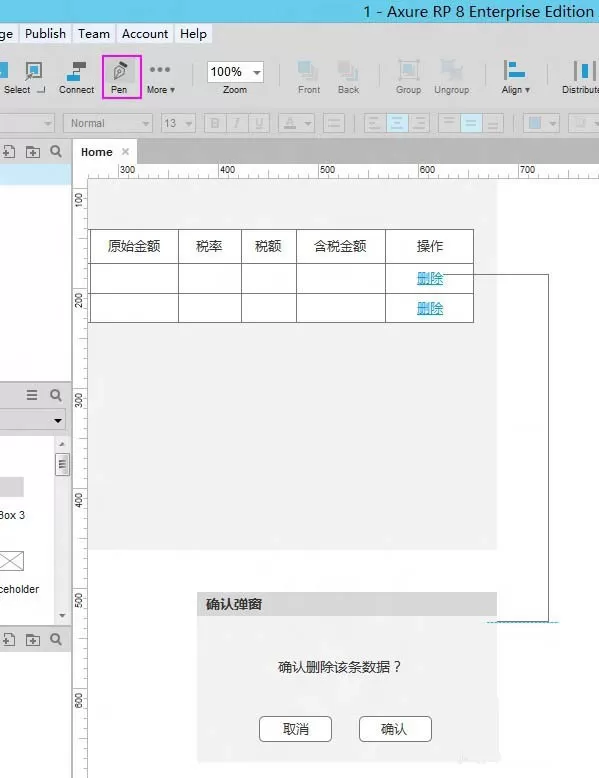Viewport: 599px width, 778px height.
Task: Click the search icon beside Home tab
Action: point(56,151)
